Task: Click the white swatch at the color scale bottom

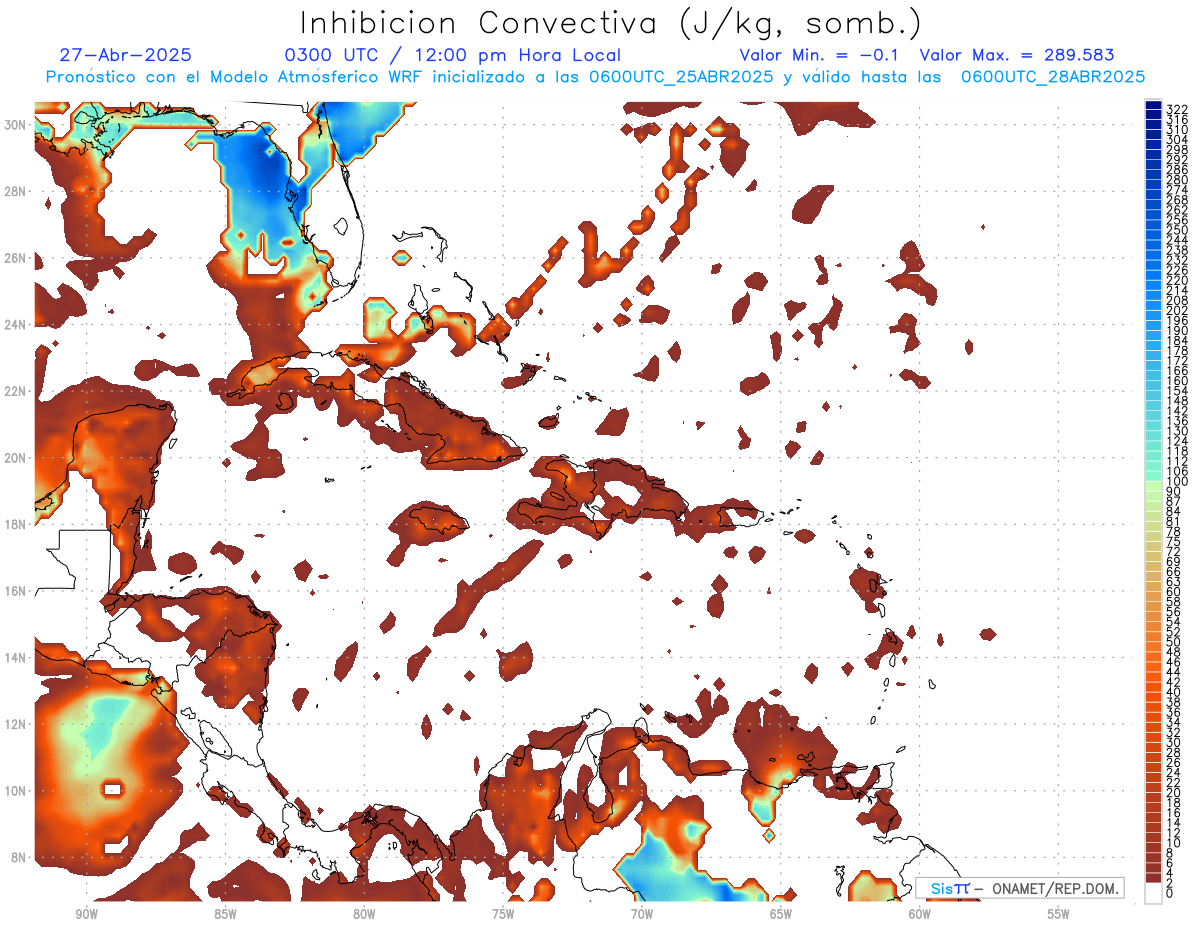Action: 1154,893
